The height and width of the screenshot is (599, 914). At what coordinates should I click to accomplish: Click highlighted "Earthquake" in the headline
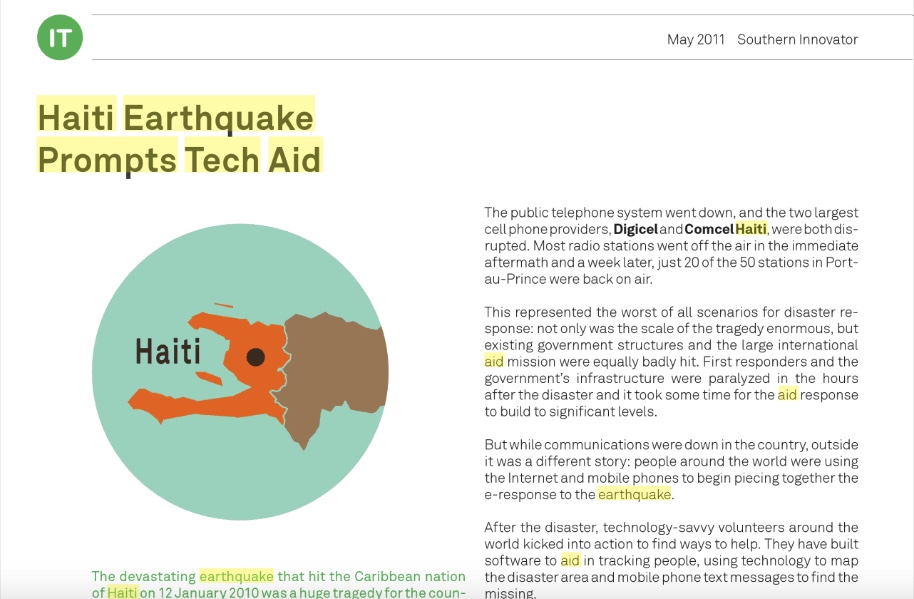click(218, 117)
